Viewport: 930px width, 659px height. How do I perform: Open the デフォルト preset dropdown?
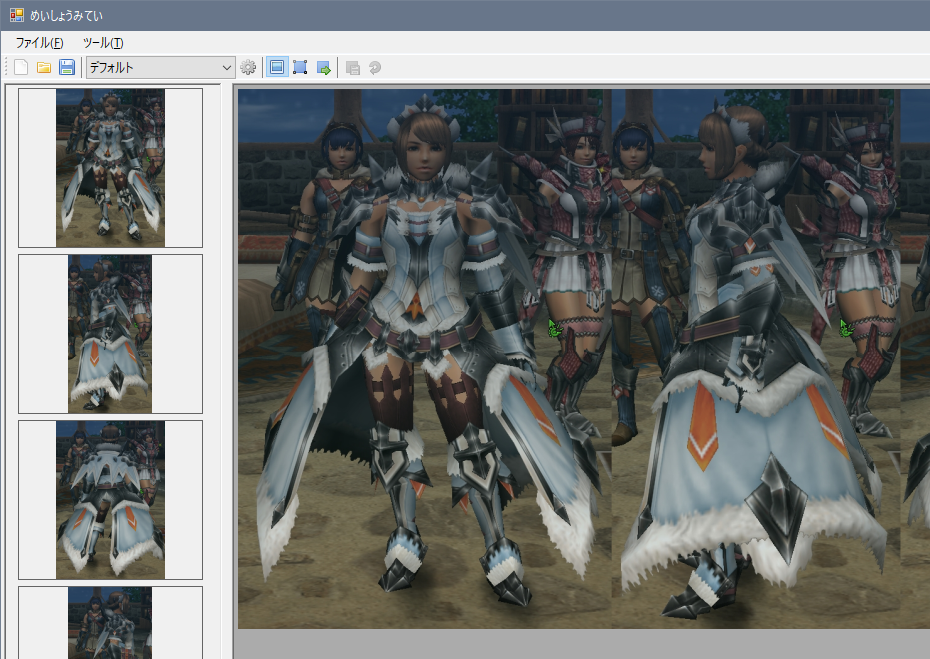pos(161,68)
